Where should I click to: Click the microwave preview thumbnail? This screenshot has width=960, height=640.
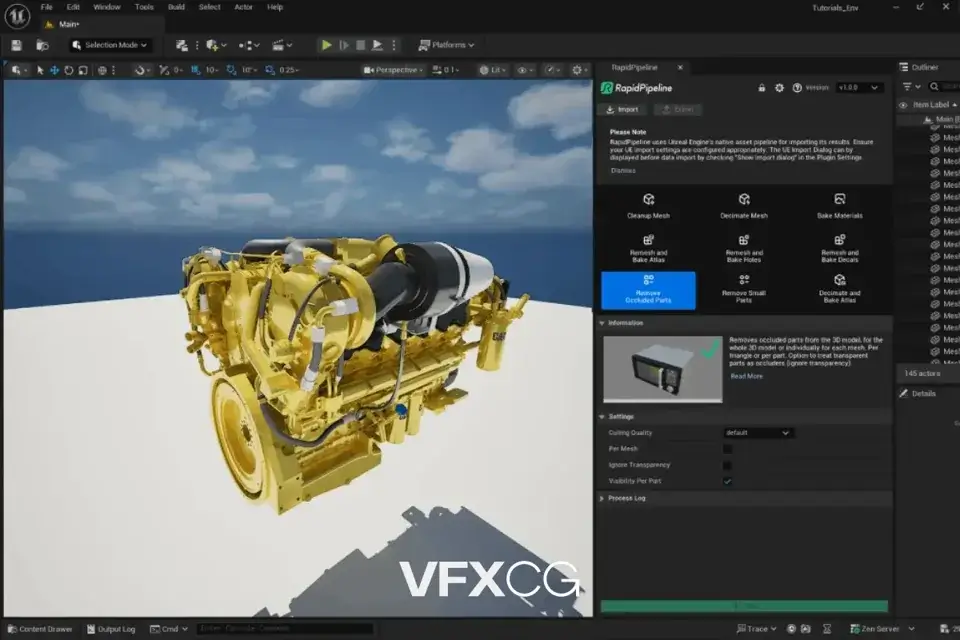coord(662,369)
